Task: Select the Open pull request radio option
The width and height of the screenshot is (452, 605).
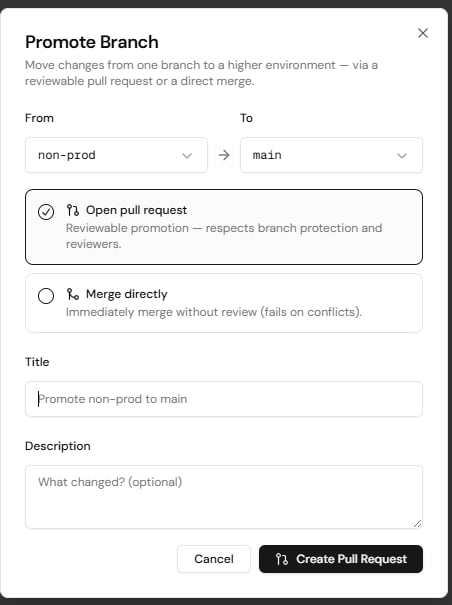Action: pyautogui.click(x=46, y=212)
